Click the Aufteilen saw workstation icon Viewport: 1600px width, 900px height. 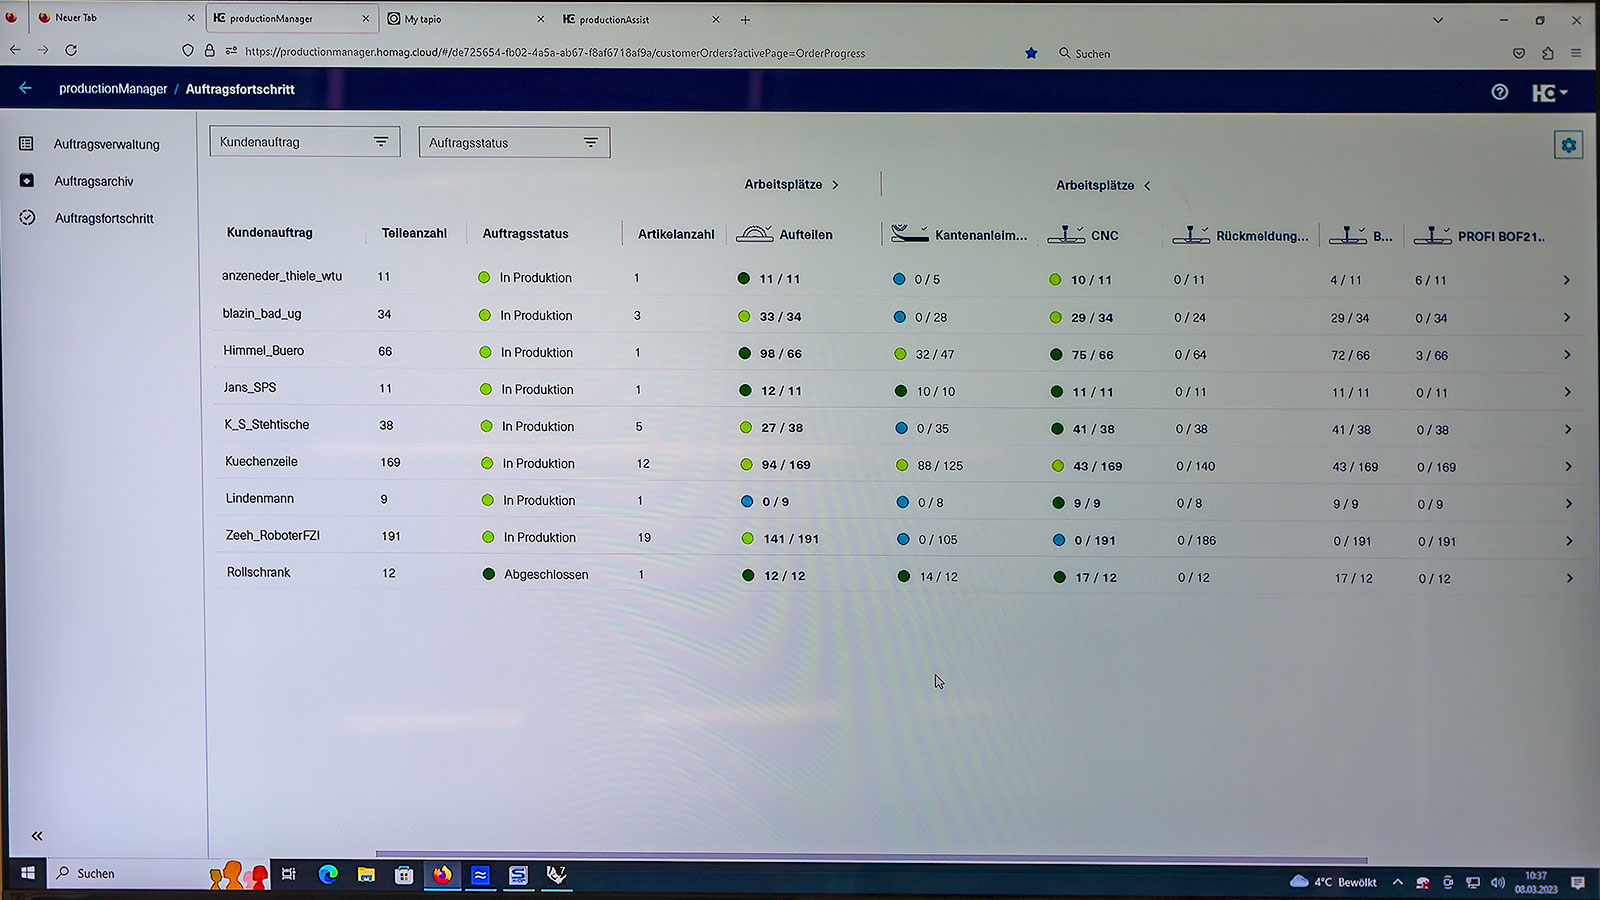[754, 234]
